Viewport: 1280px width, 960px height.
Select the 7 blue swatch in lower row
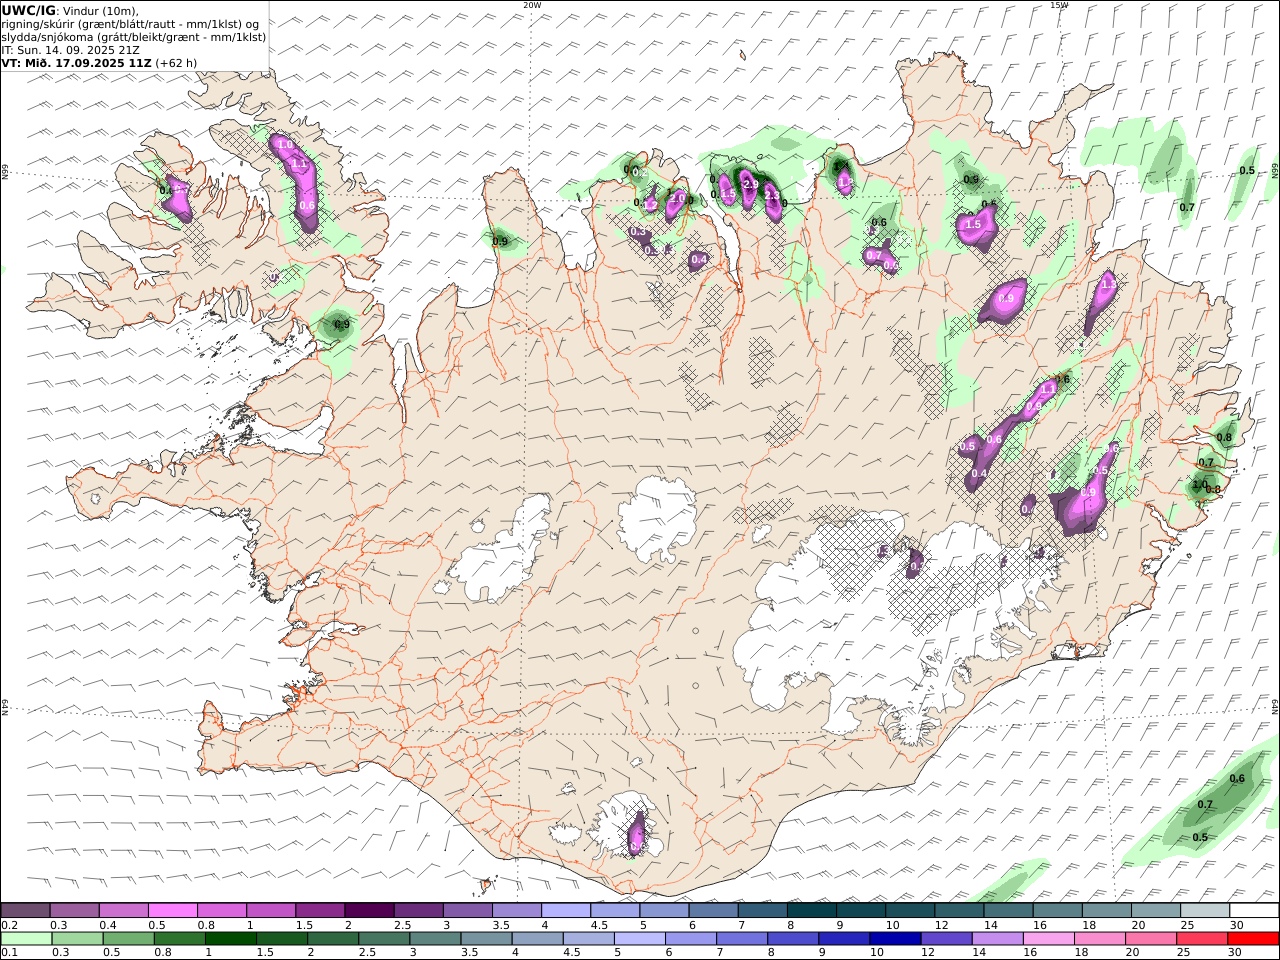pos(741,939)
